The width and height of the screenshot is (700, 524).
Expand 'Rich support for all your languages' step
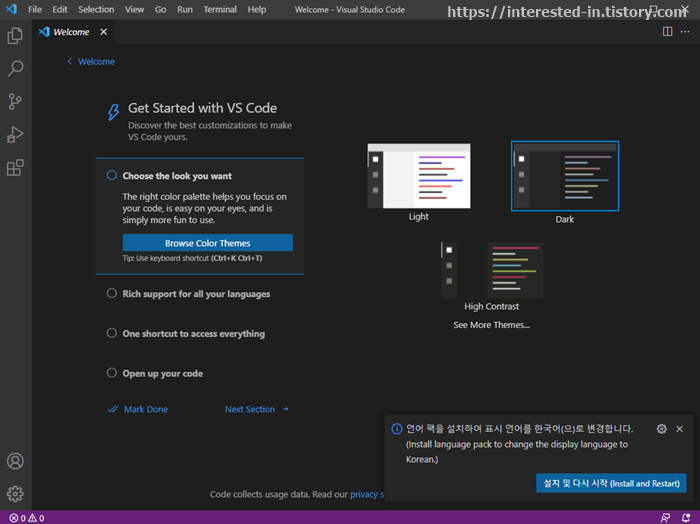(196, 294)
